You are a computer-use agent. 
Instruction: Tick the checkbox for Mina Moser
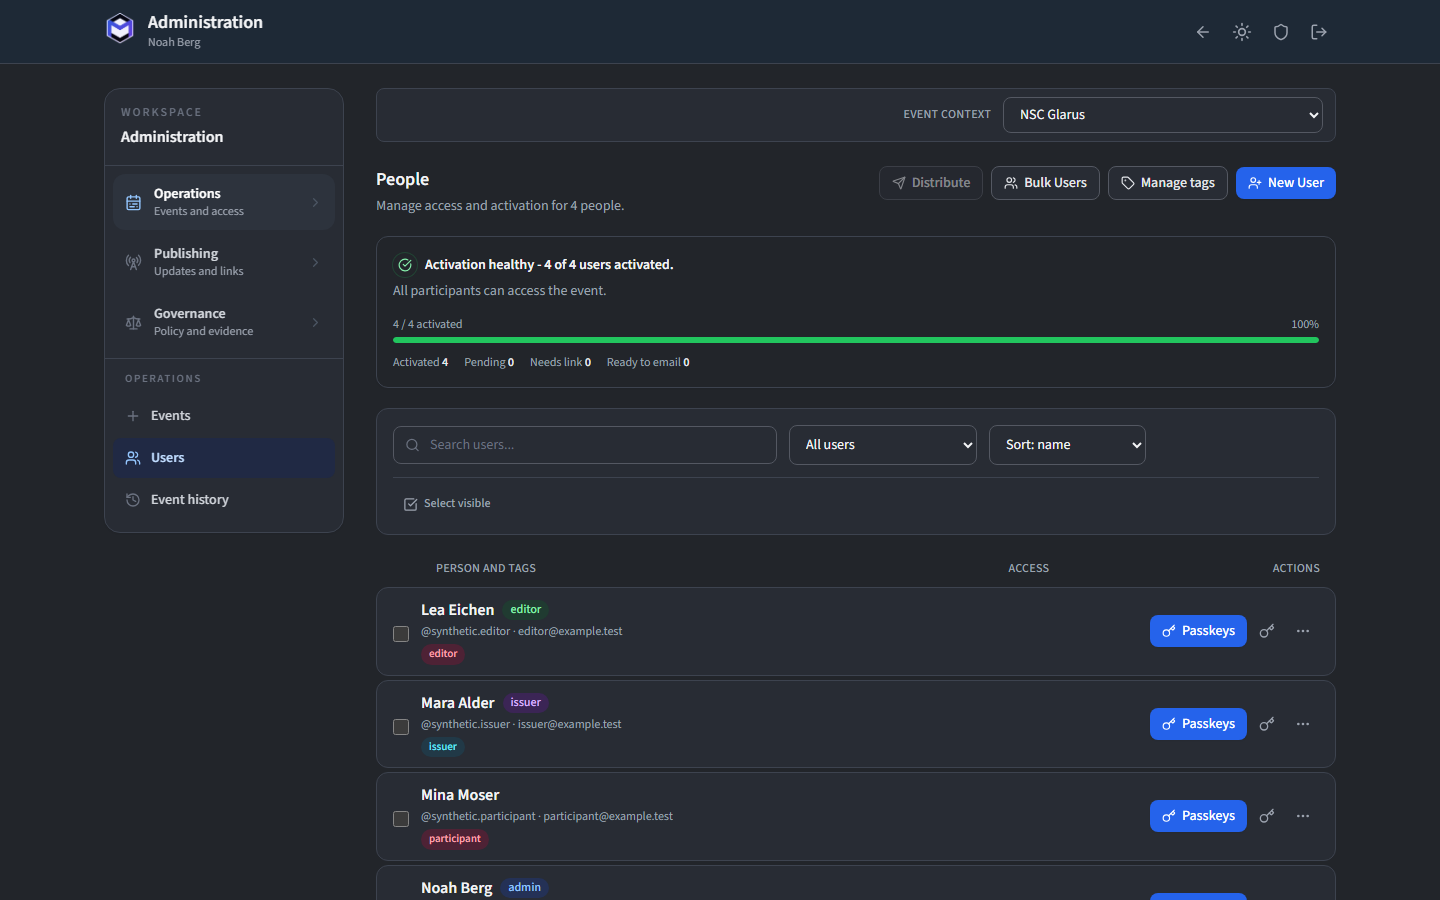pos(401,819)
